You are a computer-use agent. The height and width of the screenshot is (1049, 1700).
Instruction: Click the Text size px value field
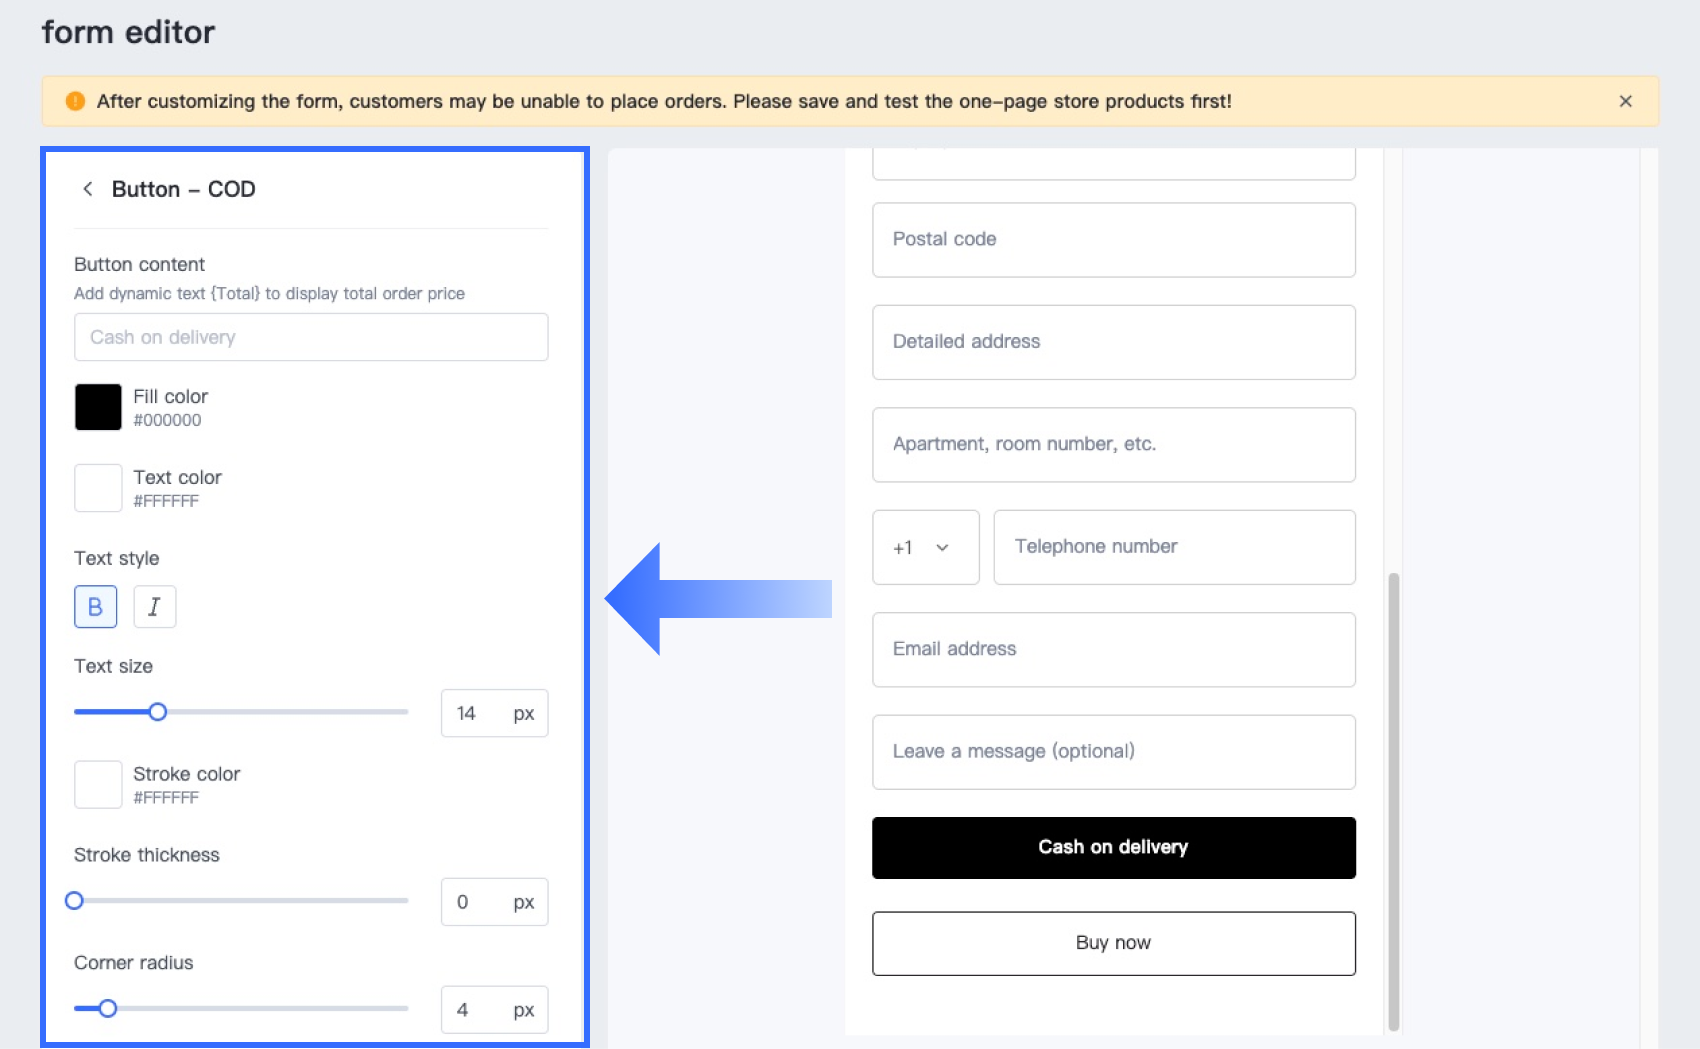point(475,713)
